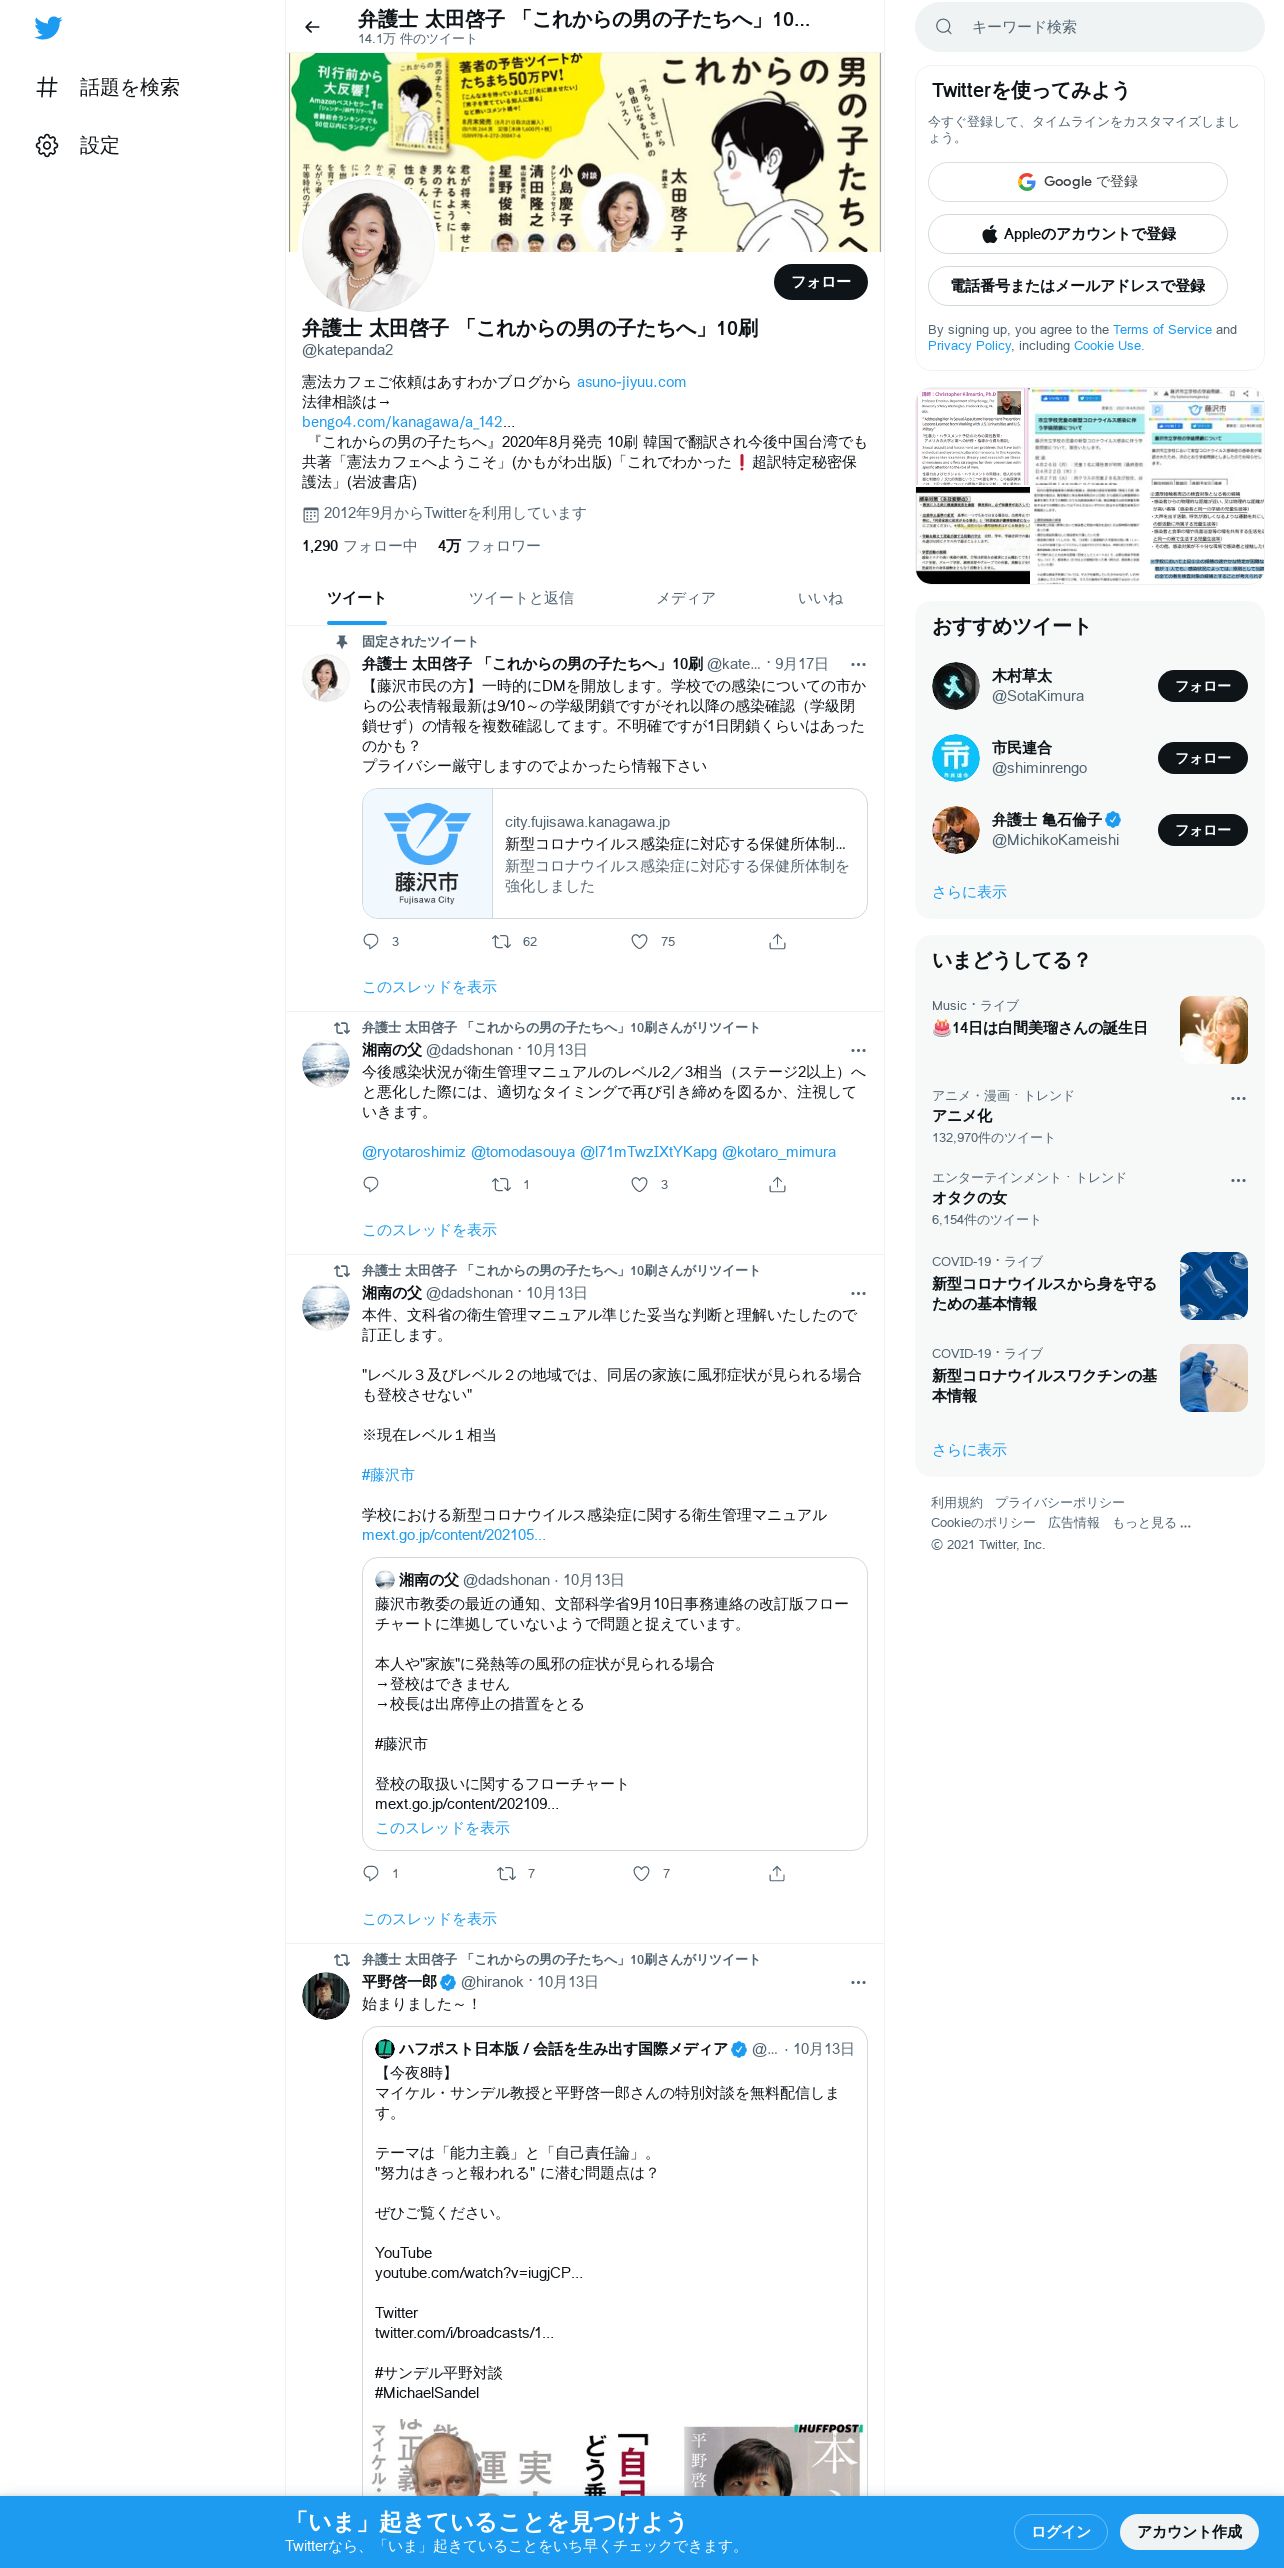This screenshot has width=1284, height=2568.
Task: View 4万 フォロワー list
Action: pos(489,546)
